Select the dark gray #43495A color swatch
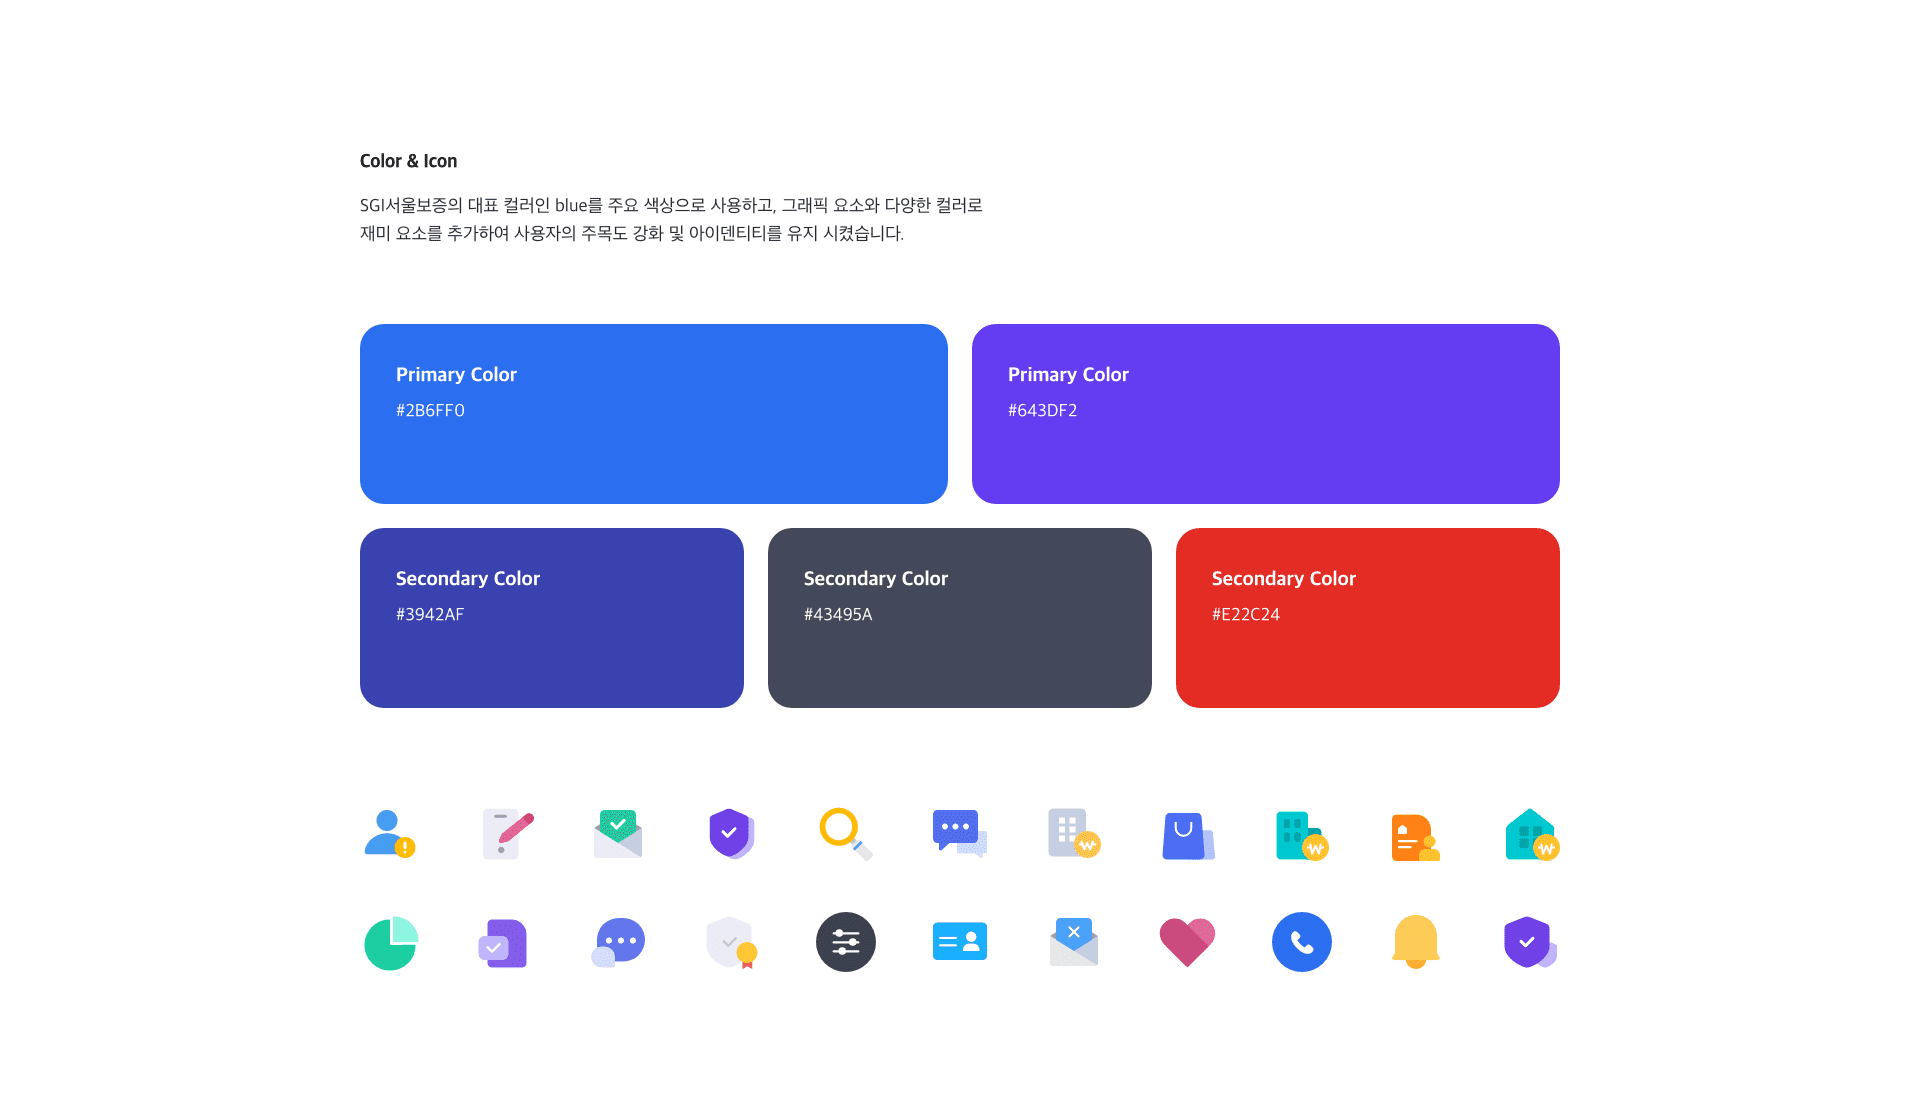 tap(959, 618)
